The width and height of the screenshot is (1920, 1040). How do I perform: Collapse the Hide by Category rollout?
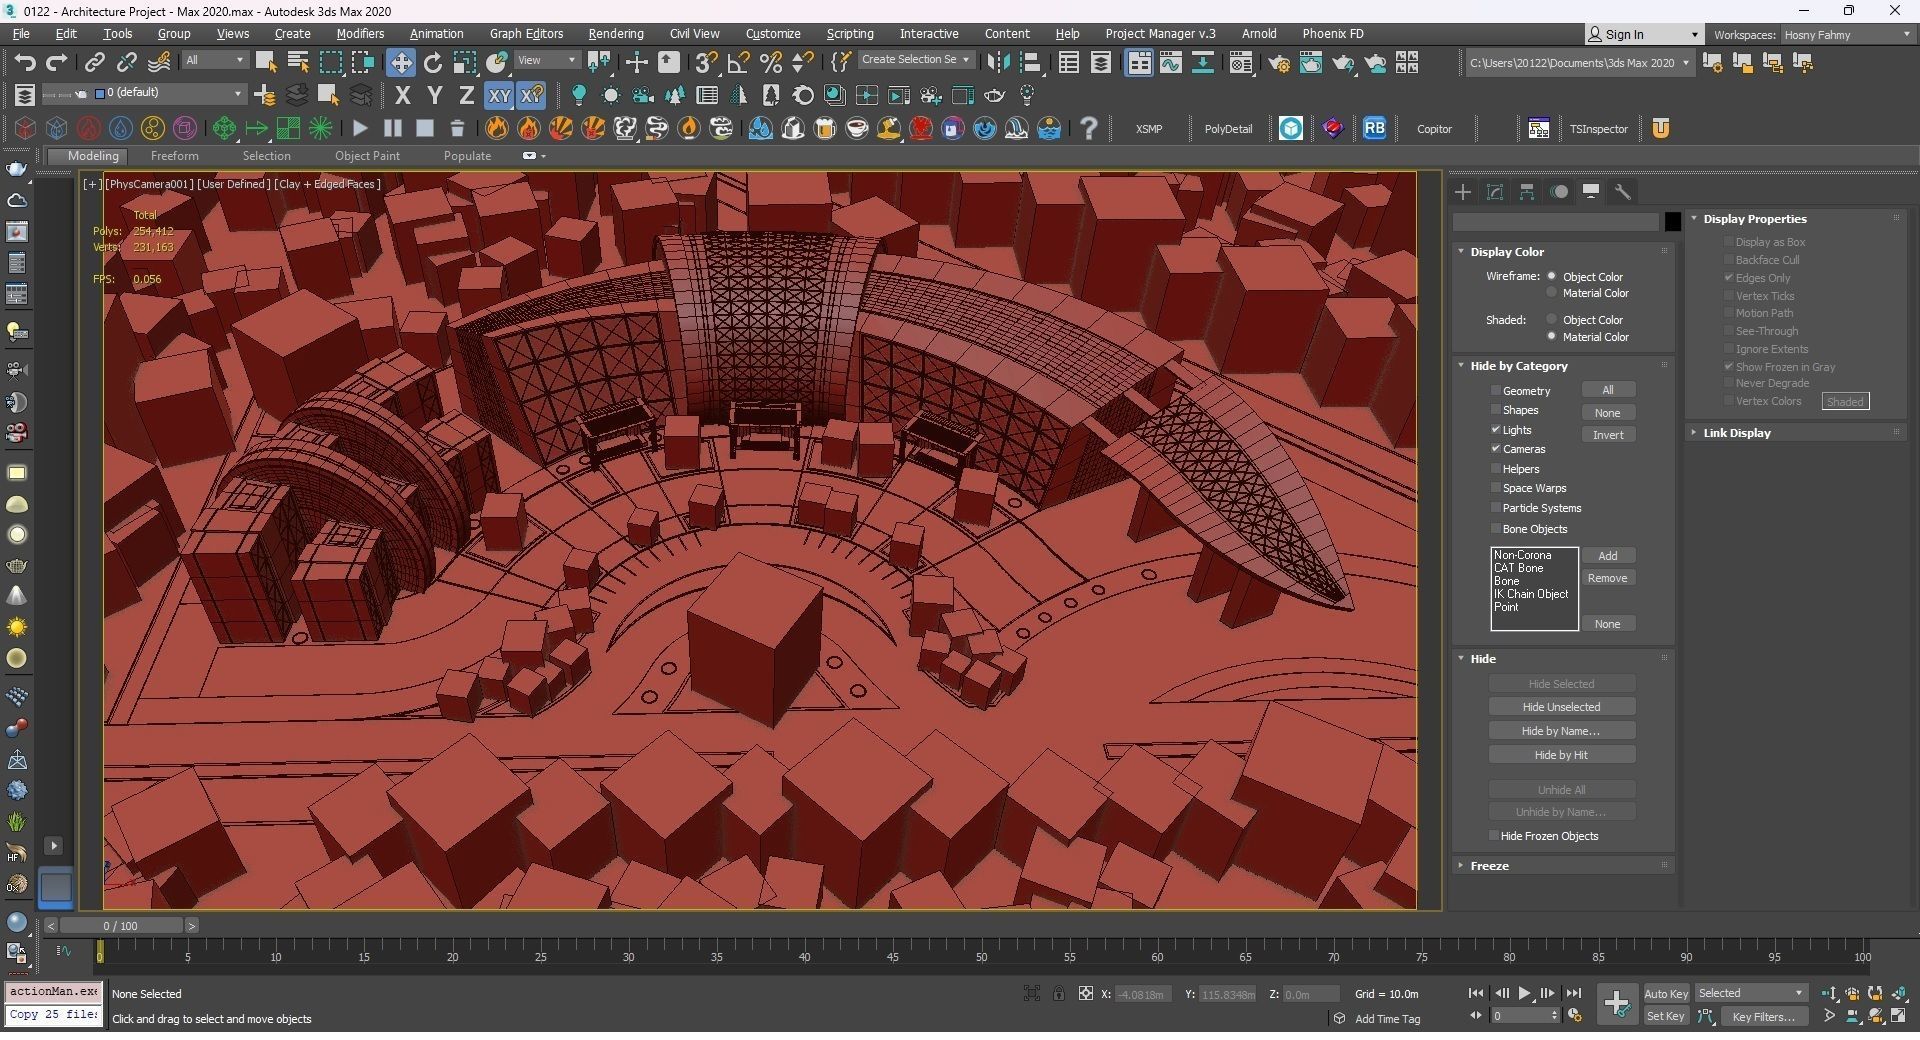(x=1518, y=366)
